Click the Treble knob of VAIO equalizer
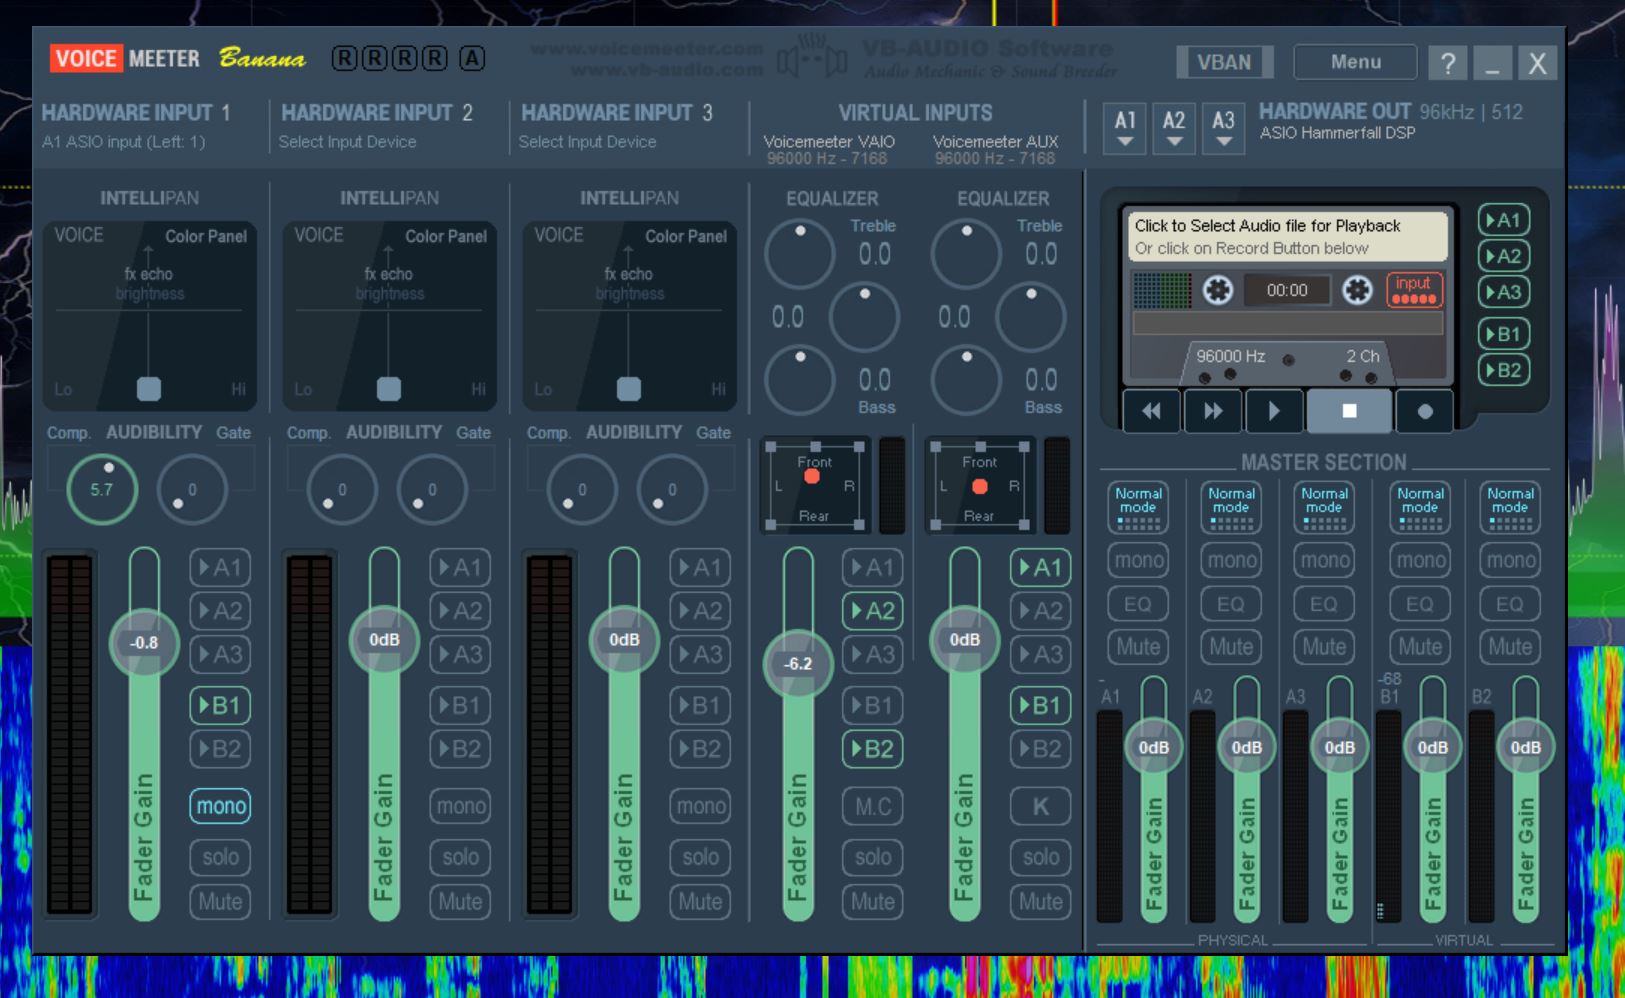 click(800, 254)
